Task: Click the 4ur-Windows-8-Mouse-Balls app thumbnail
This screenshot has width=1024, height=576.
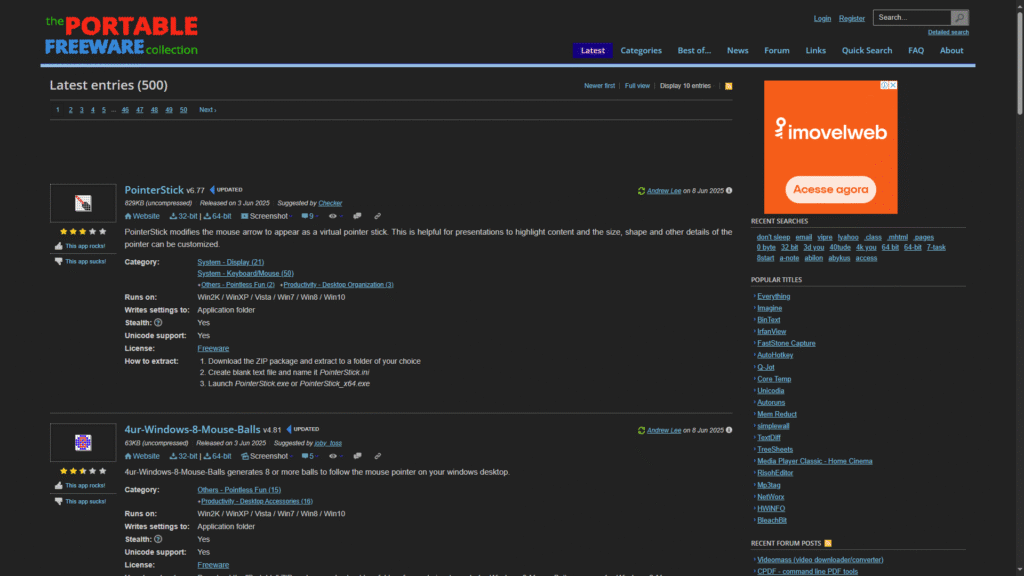Action: click(83, 443)
